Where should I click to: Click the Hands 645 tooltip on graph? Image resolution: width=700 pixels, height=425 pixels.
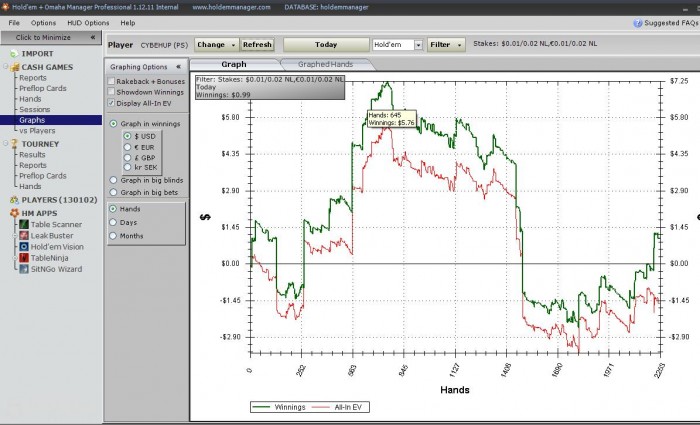(392, 119)
